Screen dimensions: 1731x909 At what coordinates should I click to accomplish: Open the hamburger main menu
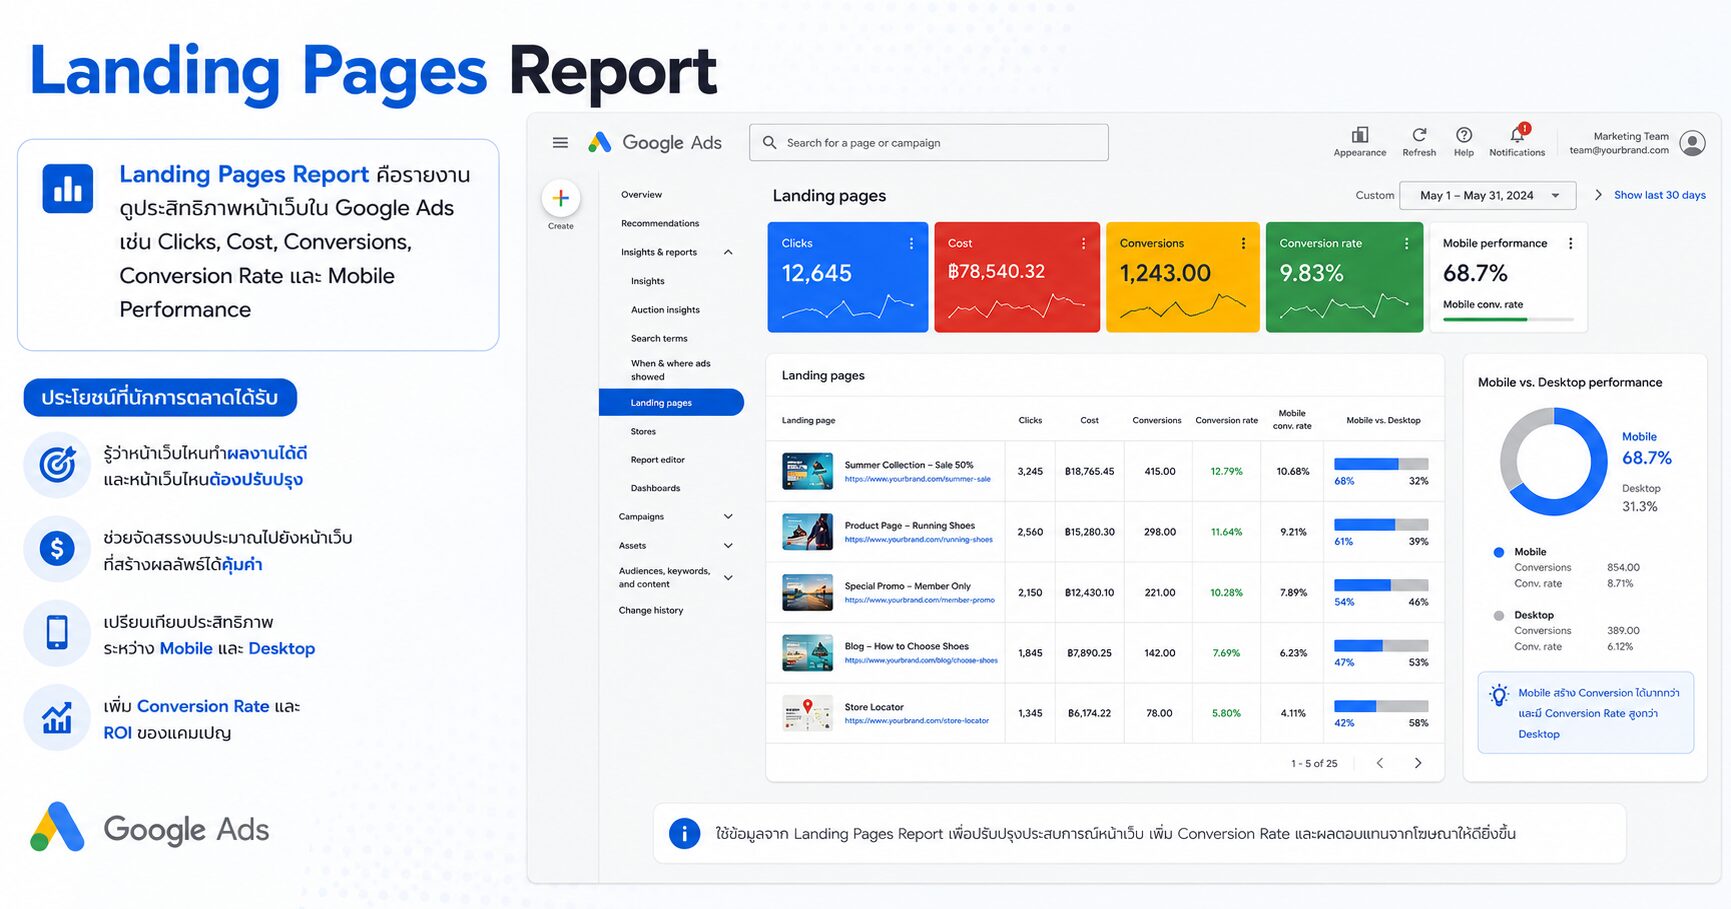tap(560, 143)
